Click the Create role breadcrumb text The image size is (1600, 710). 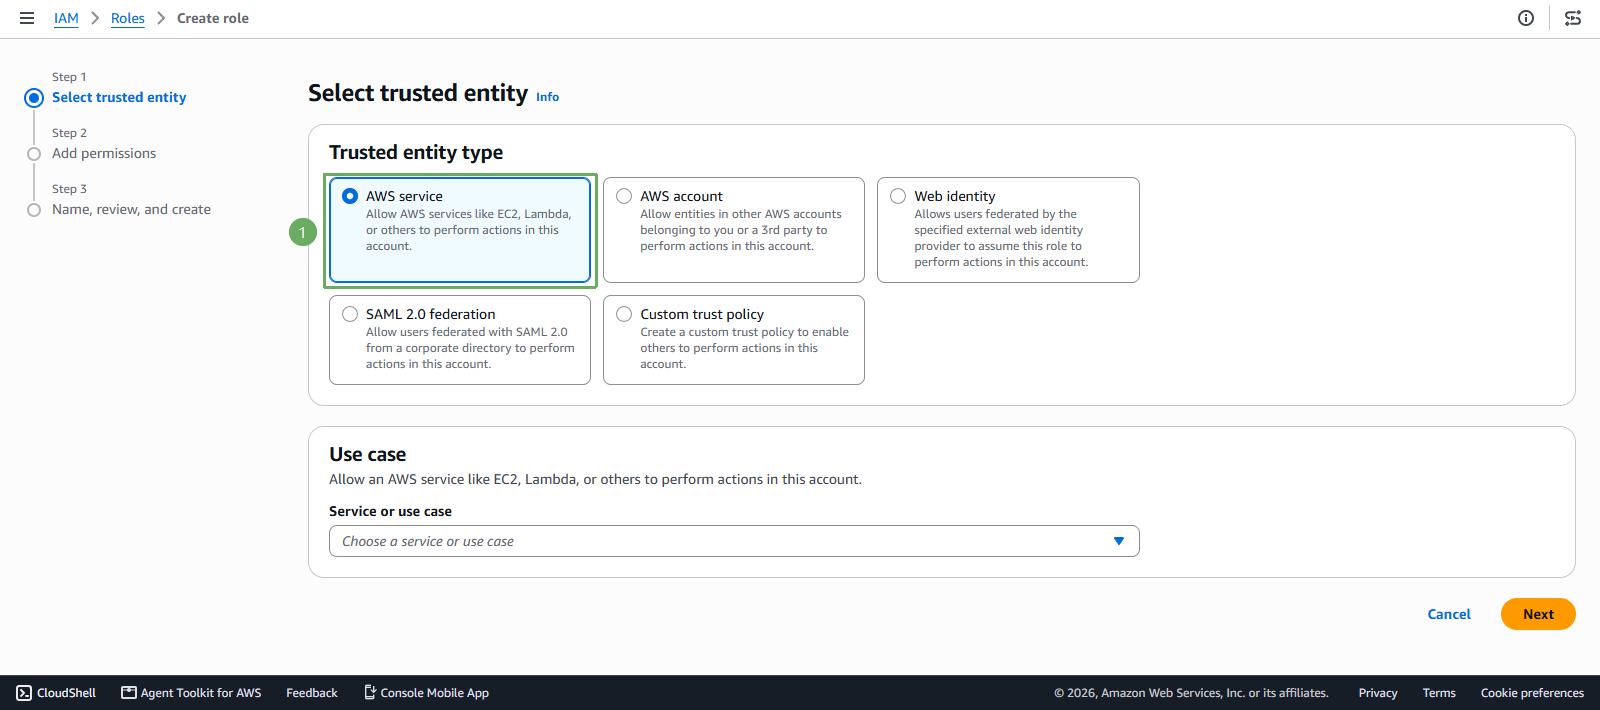[213, 18]
